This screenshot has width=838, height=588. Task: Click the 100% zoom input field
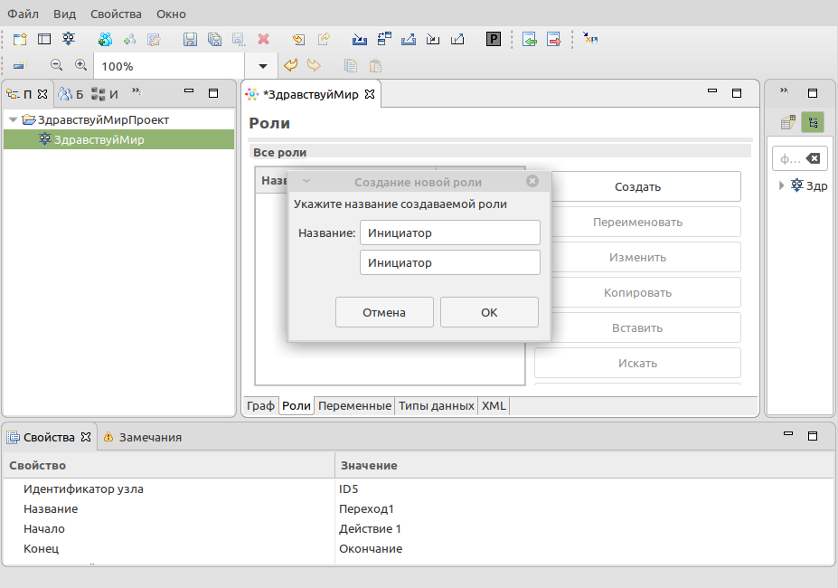(169, 66)
